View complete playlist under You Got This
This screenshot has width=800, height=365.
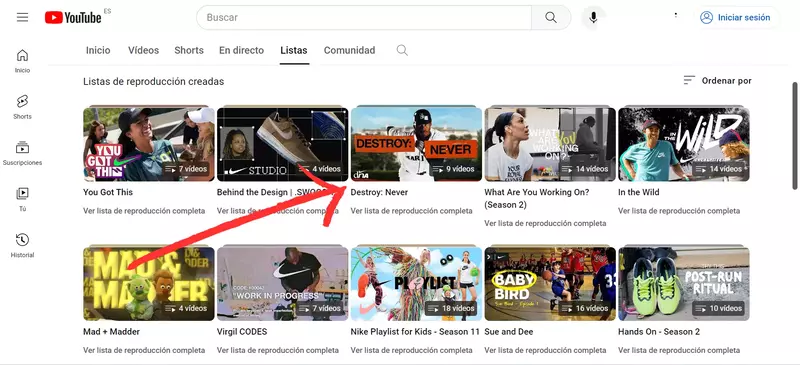[144, 211]
